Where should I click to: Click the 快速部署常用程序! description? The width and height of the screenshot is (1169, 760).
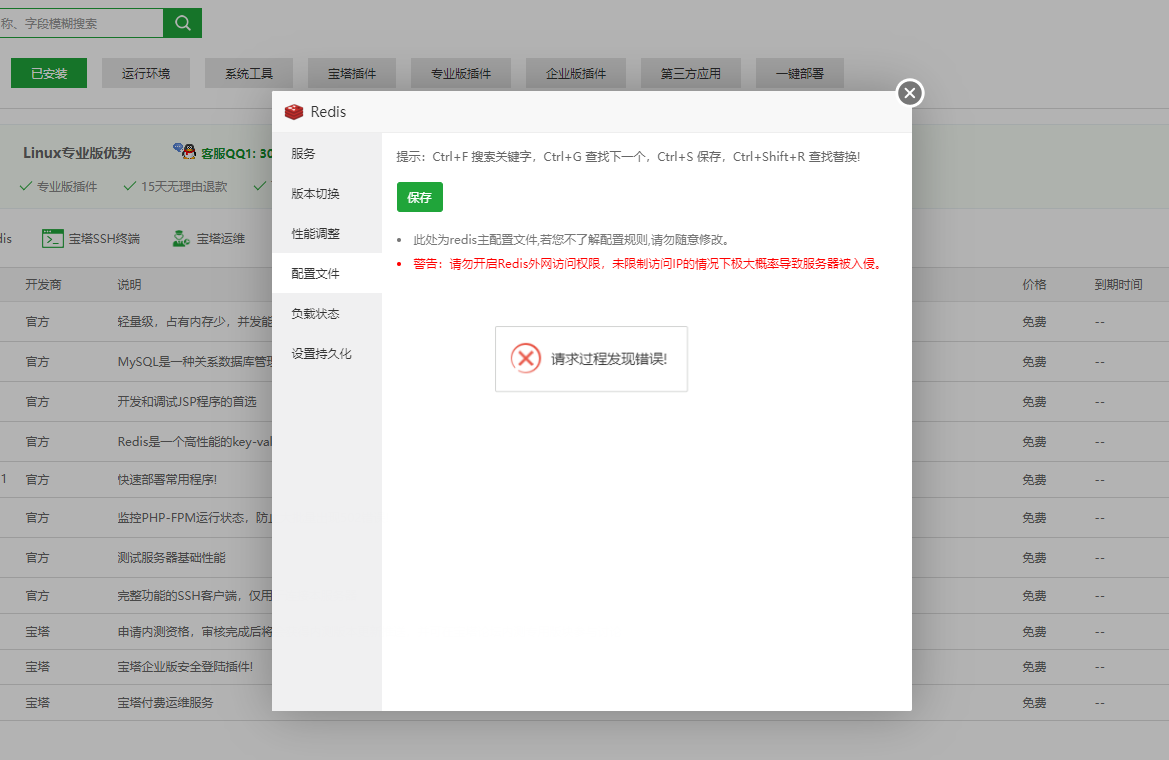167,480
